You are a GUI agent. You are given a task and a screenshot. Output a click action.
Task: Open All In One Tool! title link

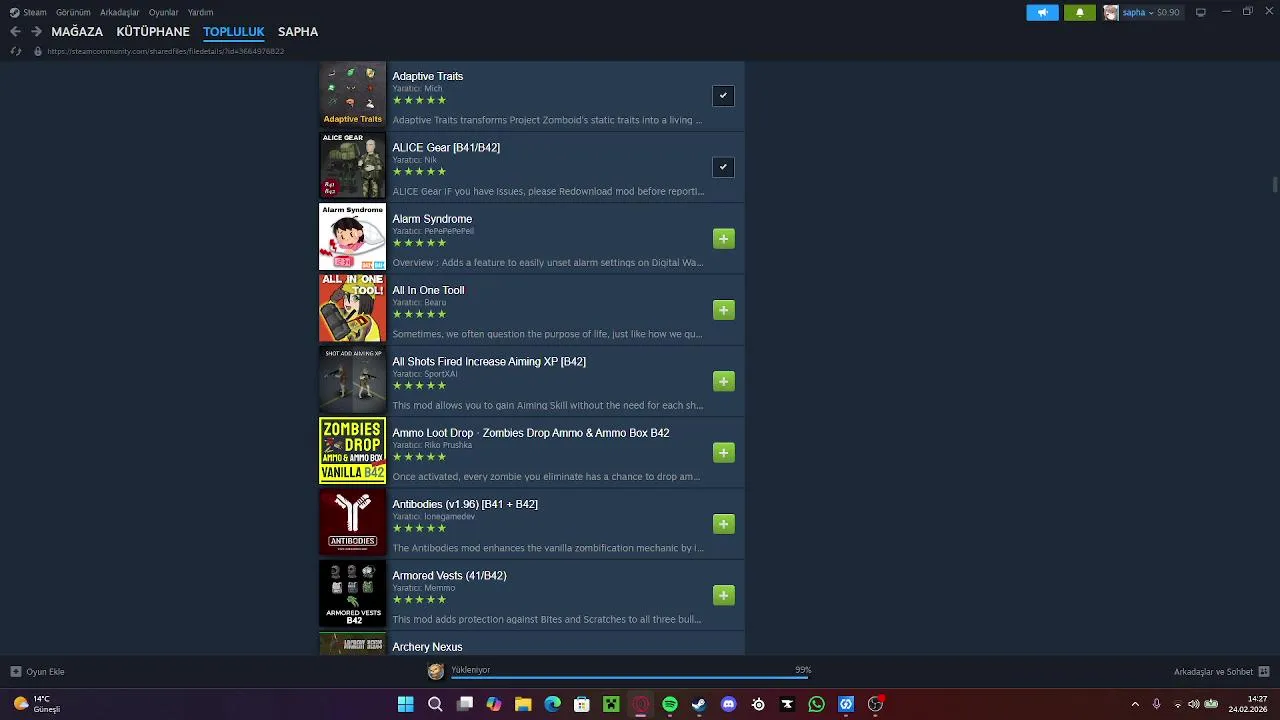coord(428,290)
